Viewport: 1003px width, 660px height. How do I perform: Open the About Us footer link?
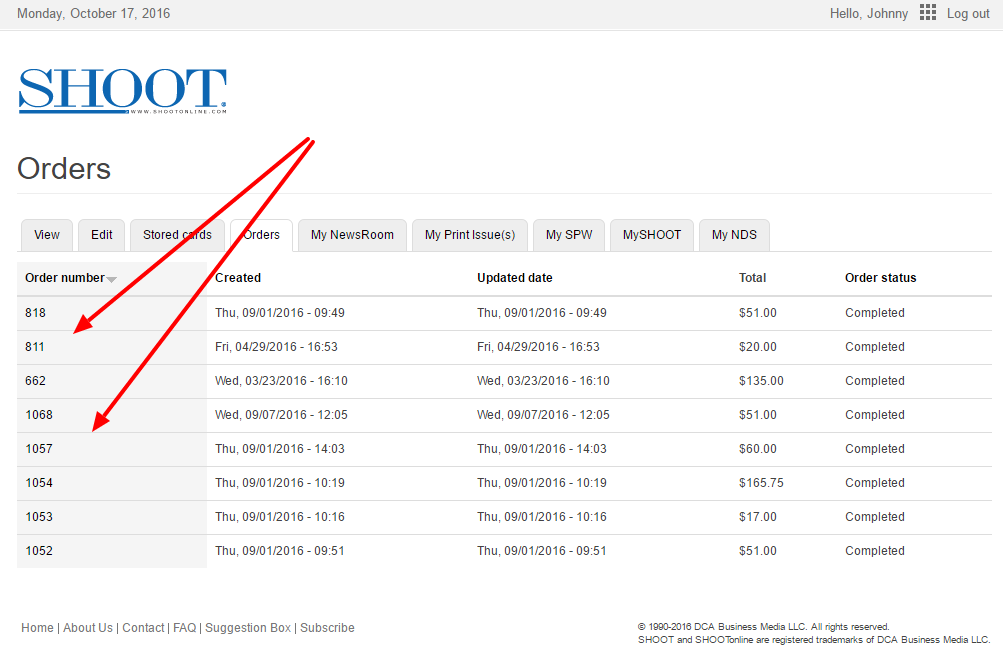pyautogui.click(x=88, y=628)
